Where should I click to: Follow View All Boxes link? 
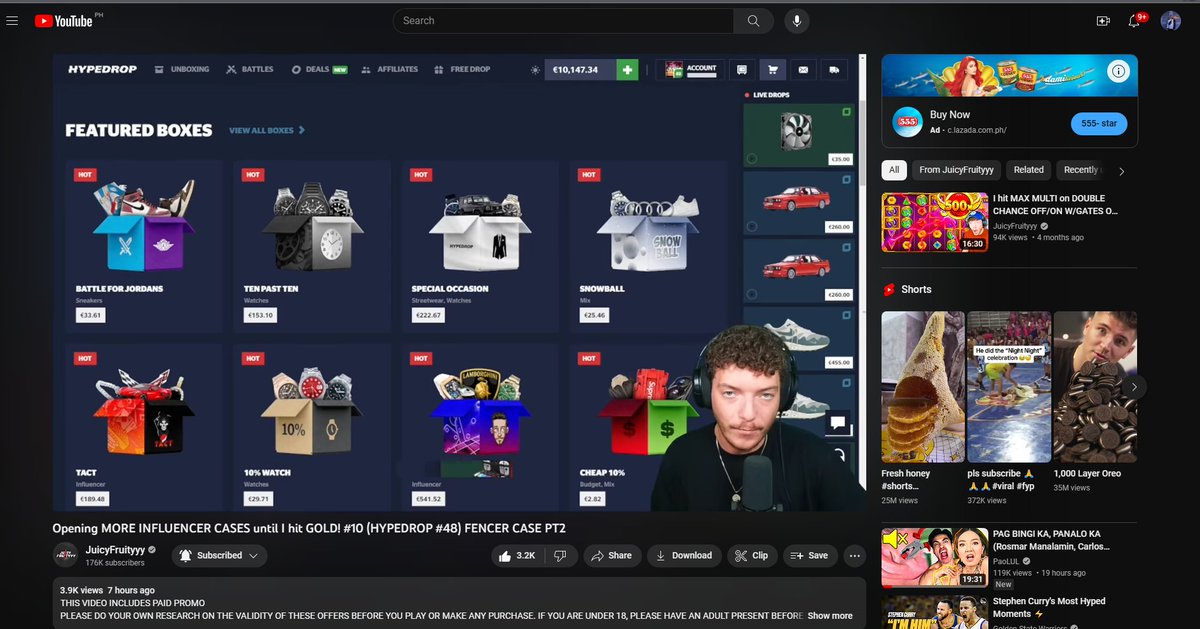(x=267, y=130)
